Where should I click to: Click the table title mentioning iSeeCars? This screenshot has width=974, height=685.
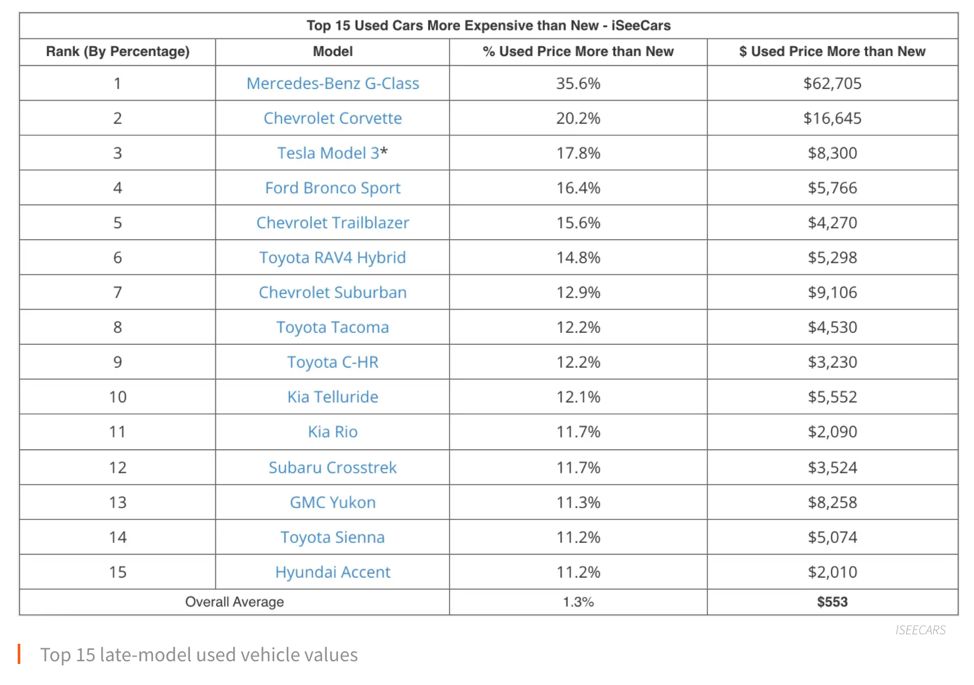[x=488, y=26]
